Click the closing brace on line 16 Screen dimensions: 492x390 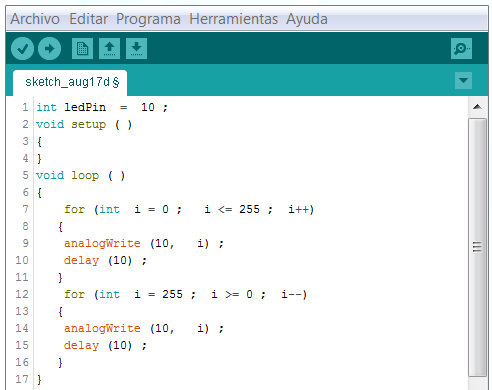tap(60, 363)
